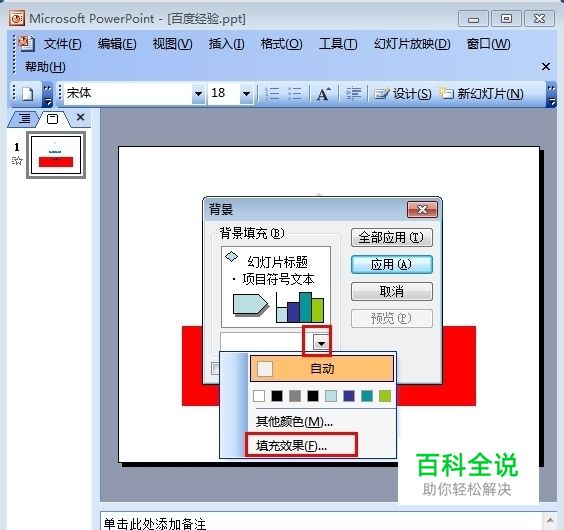Choose 其他颜色 from the color menu
Screen dimensions: 564x530
294,421
